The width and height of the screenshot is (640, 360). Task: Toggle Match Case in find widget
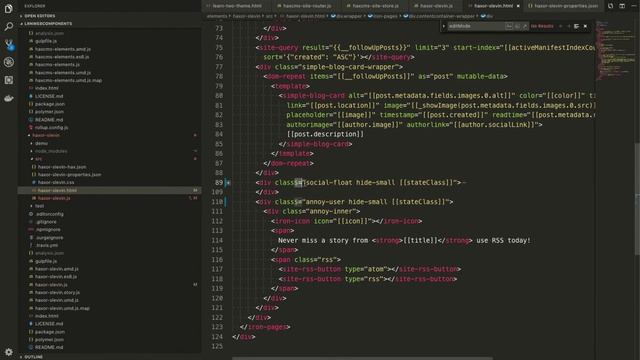coord(509,26)
